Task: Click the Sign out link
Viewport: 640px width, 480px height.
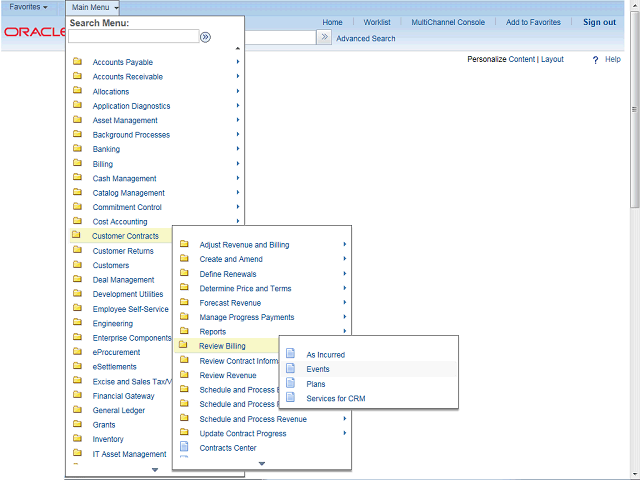Action: coord(599,22)
